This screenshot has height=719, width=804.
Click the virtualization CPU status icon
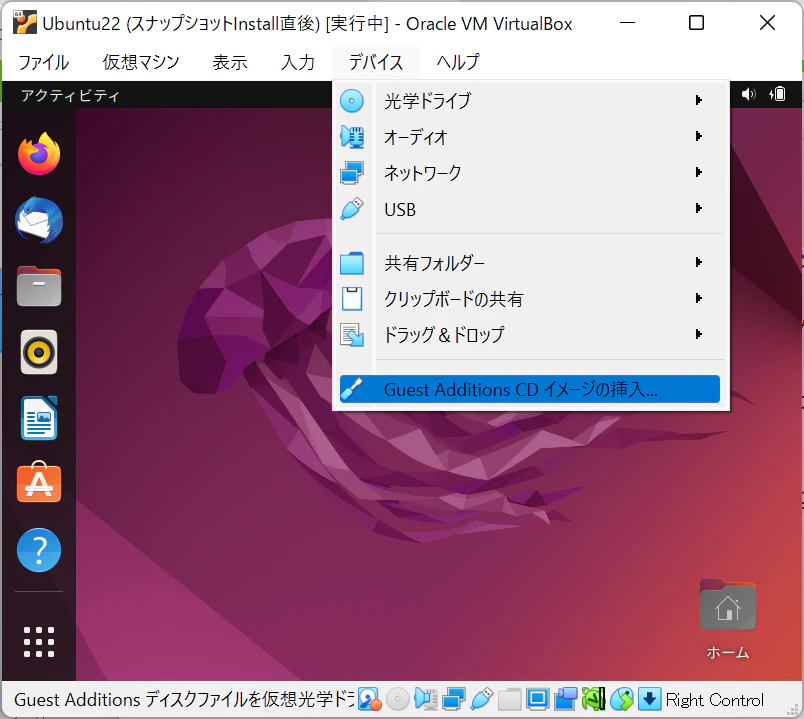593,699
